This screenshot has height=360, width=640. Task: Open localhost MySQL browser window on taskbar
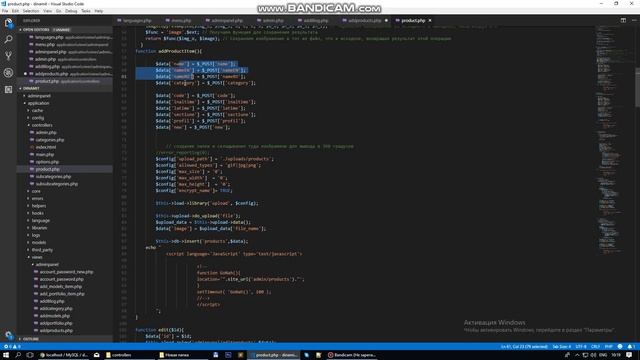click(64, 355)
